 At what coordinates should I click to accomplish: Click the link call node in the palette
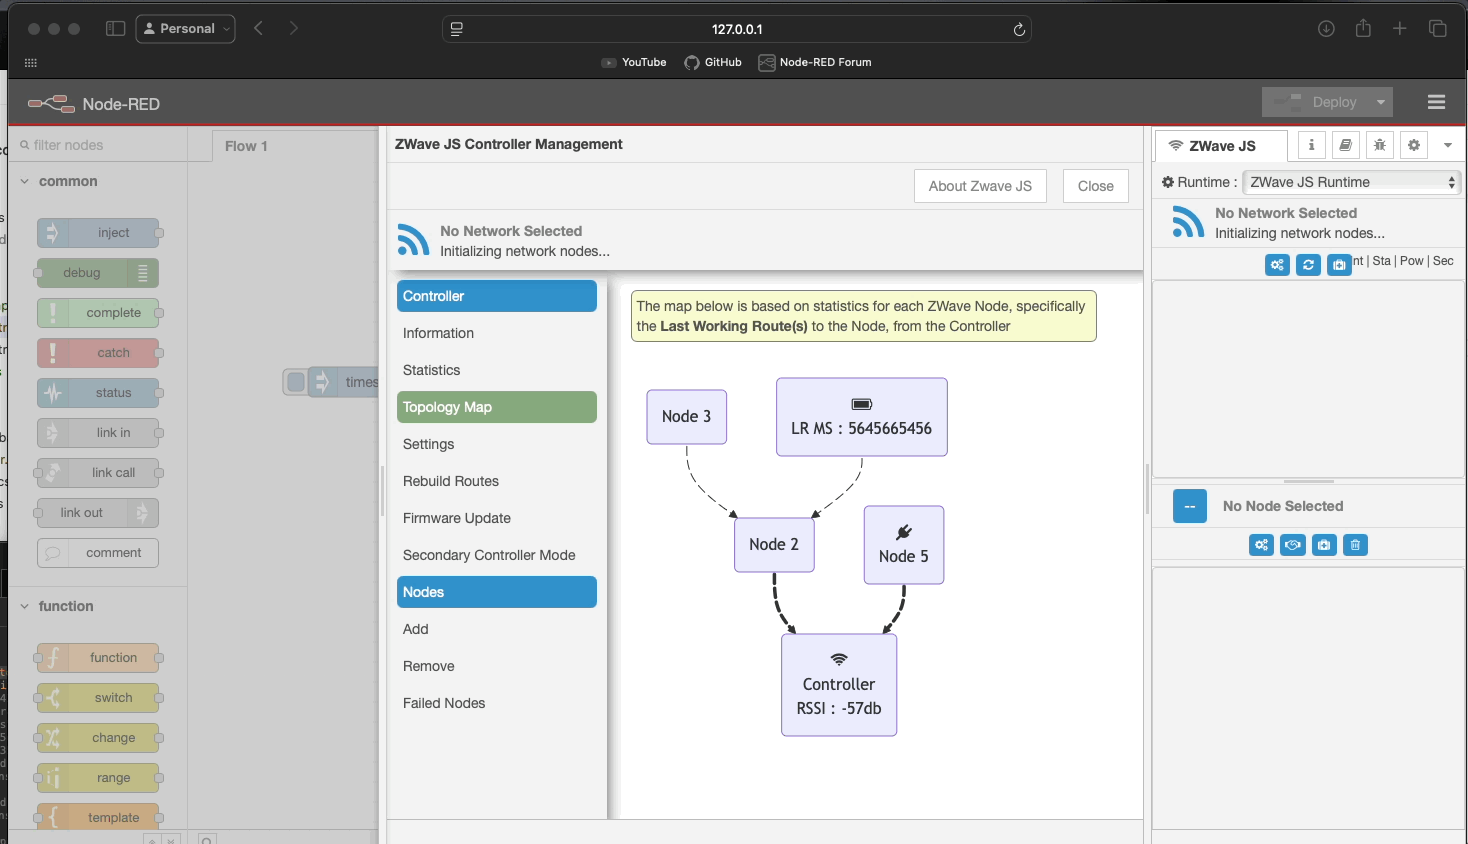(x=98, y=473)
